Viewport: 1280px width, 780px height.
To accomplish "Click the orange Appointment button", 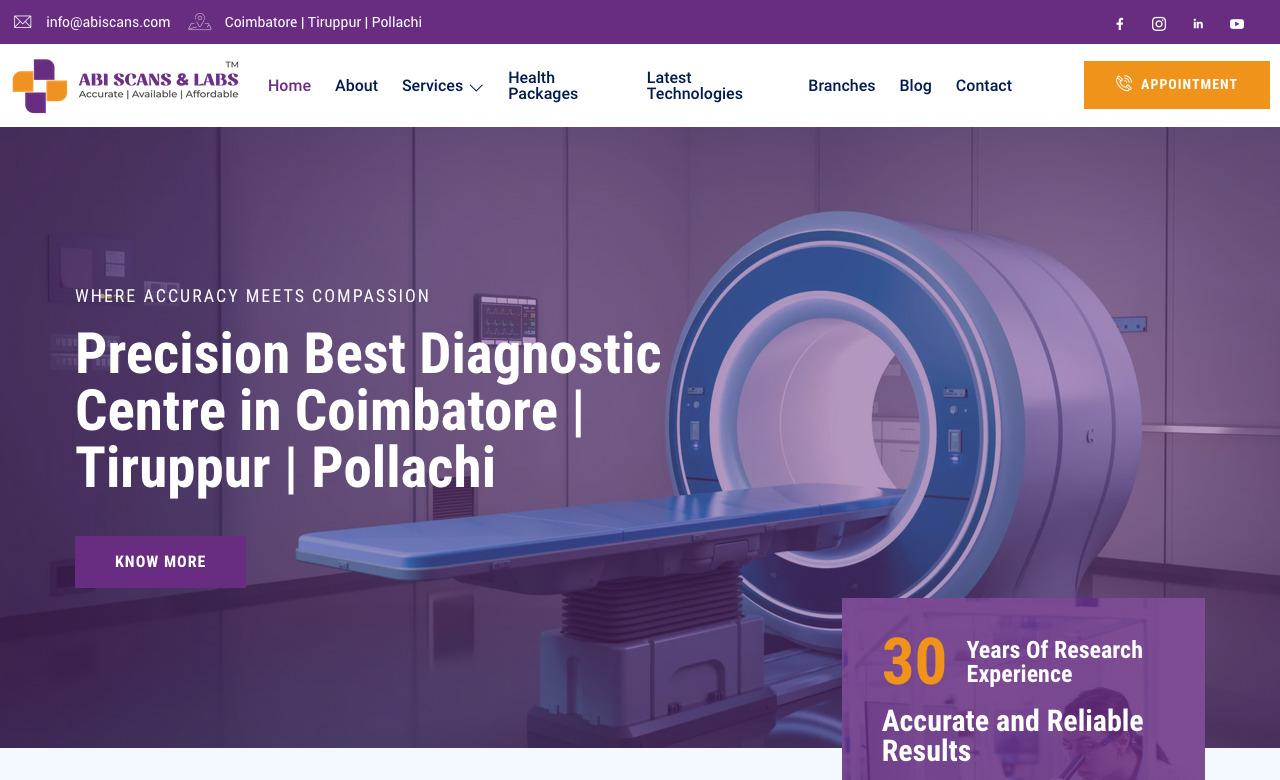I will [1177, 85].
